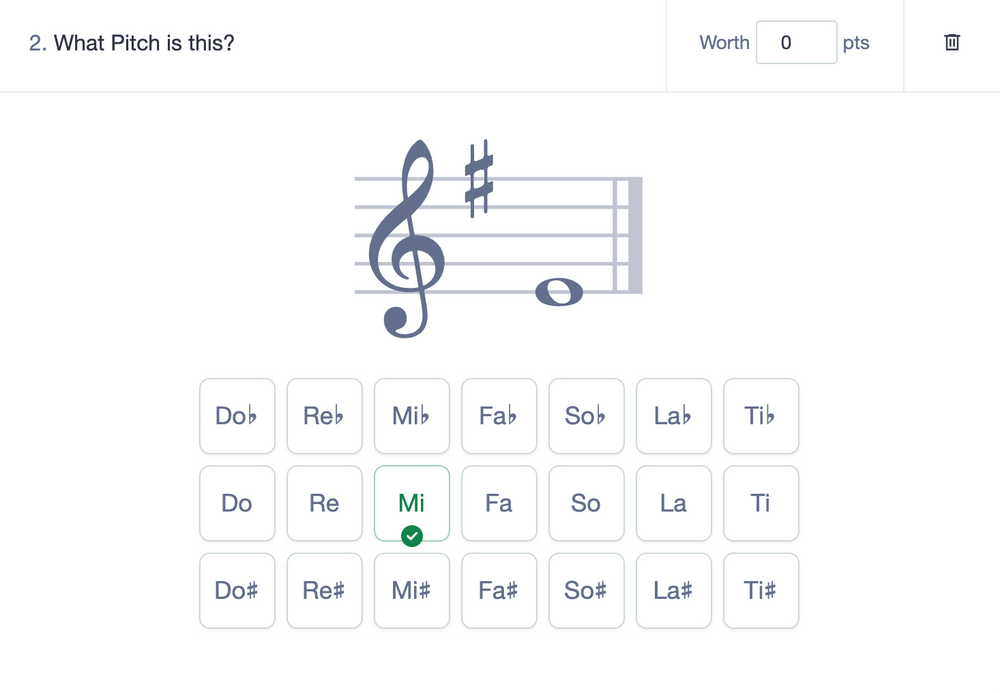Select So# as your answer
Image resolution: width=1000 pixels, height=693 pixels.
pyautogui.click(x=586, y=590)
